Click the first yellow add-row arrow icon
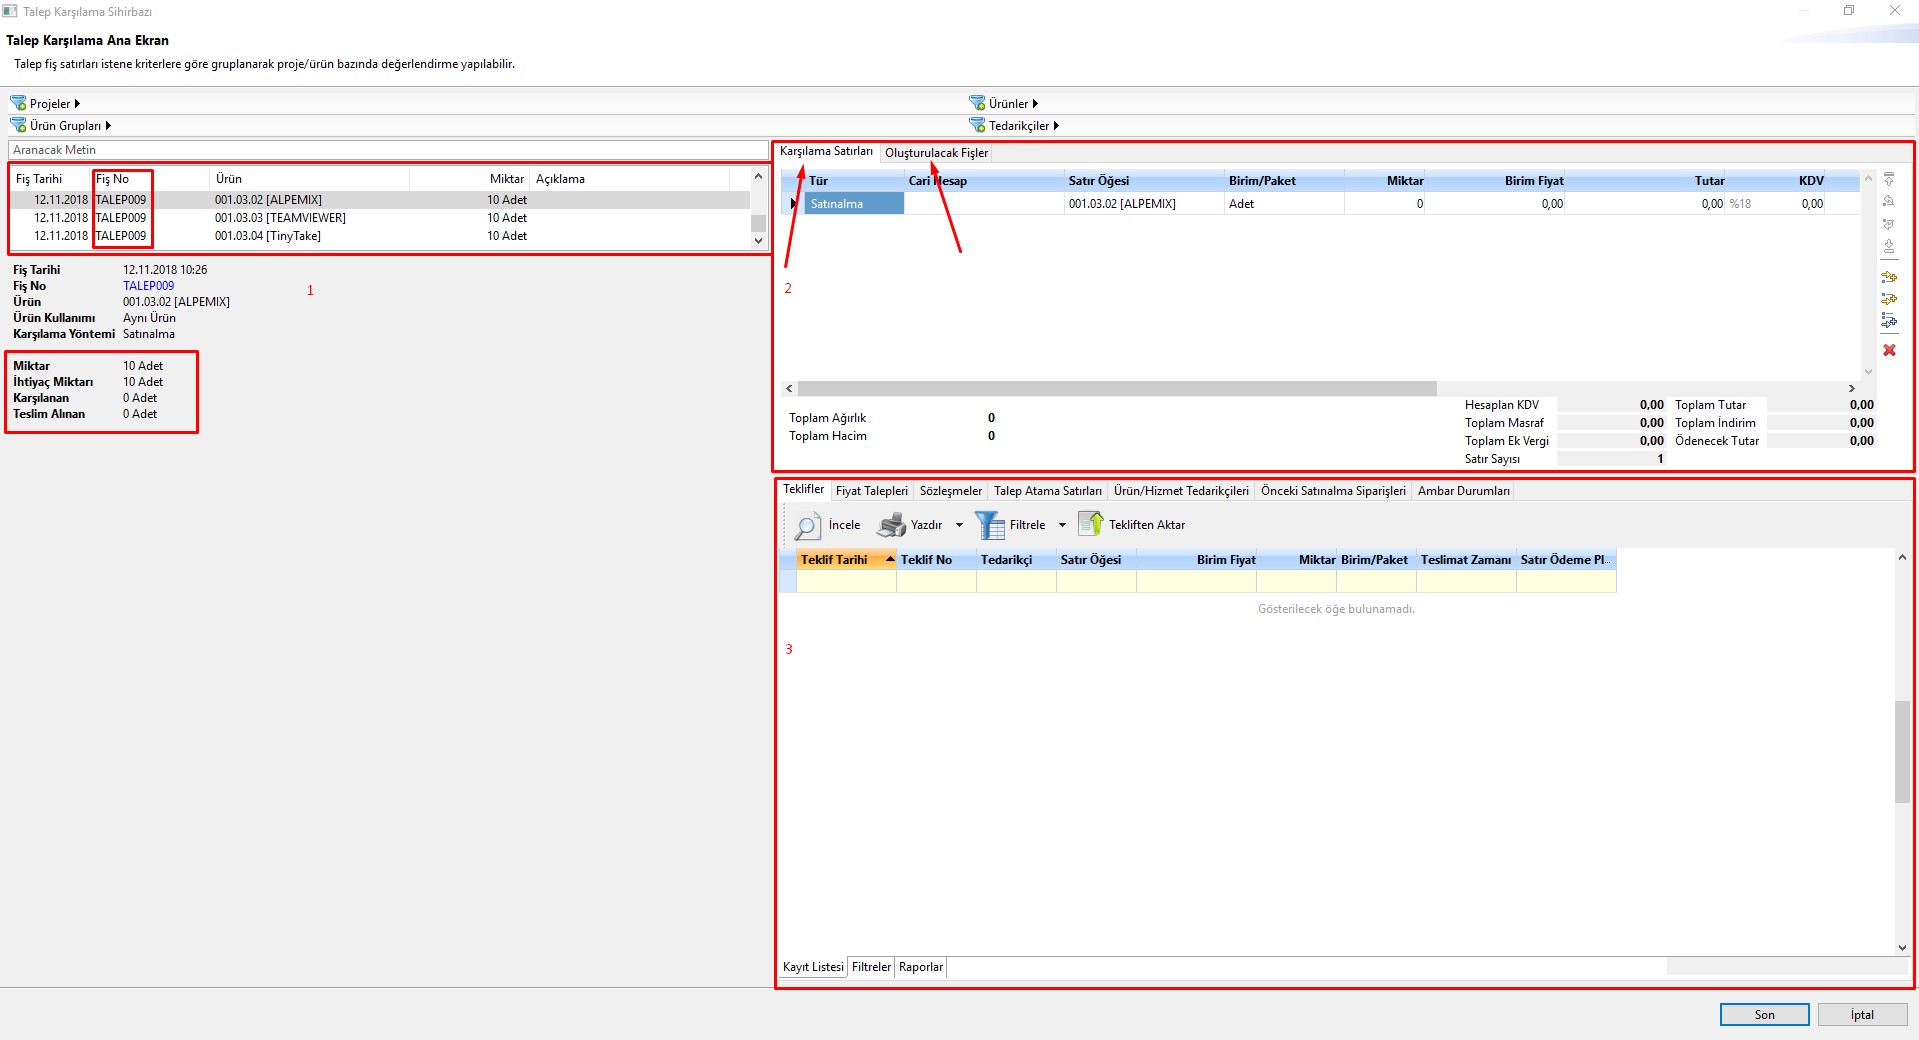The image size is (1919, 1040). (x=1889, y=278)
